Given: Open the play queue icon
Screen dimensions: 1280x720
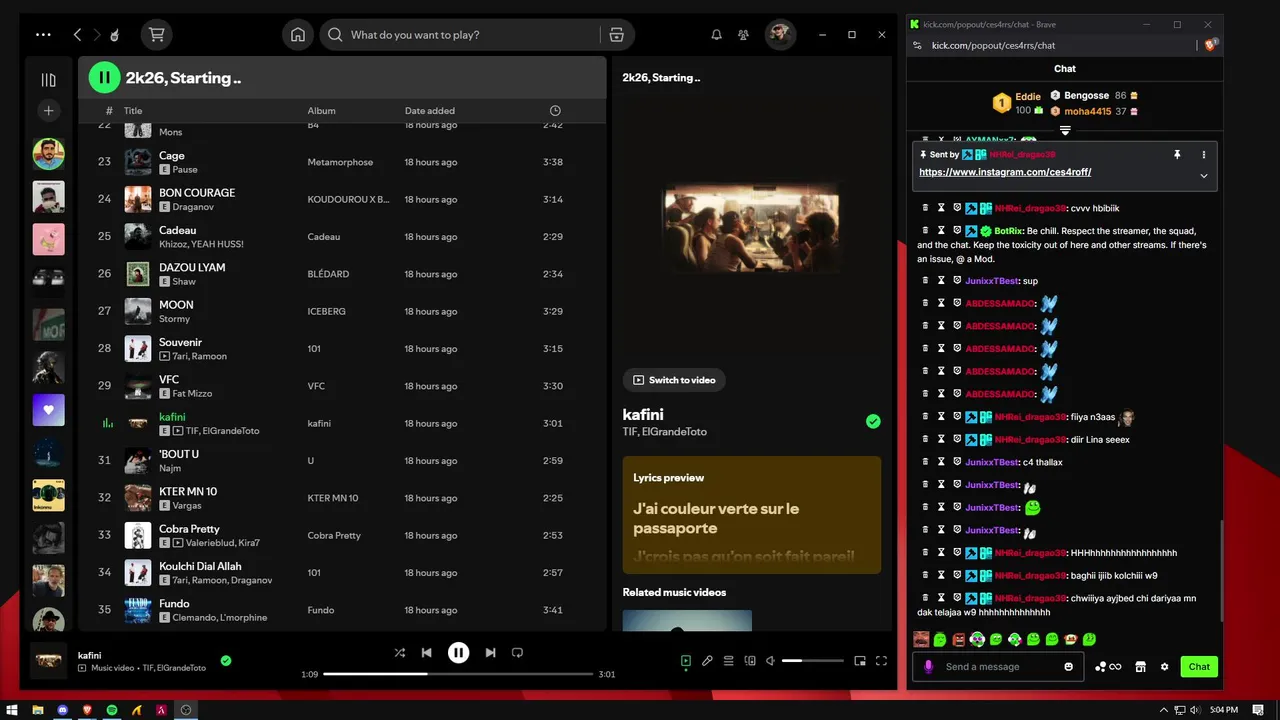Looking at the screenshot, I should click(728, 661).
